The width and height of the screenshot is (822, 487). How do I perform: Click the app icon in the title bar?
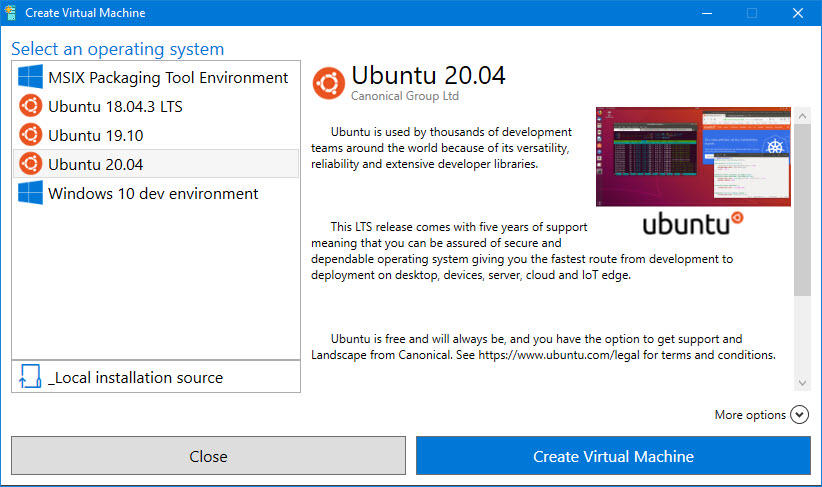(x=11, y=13)
